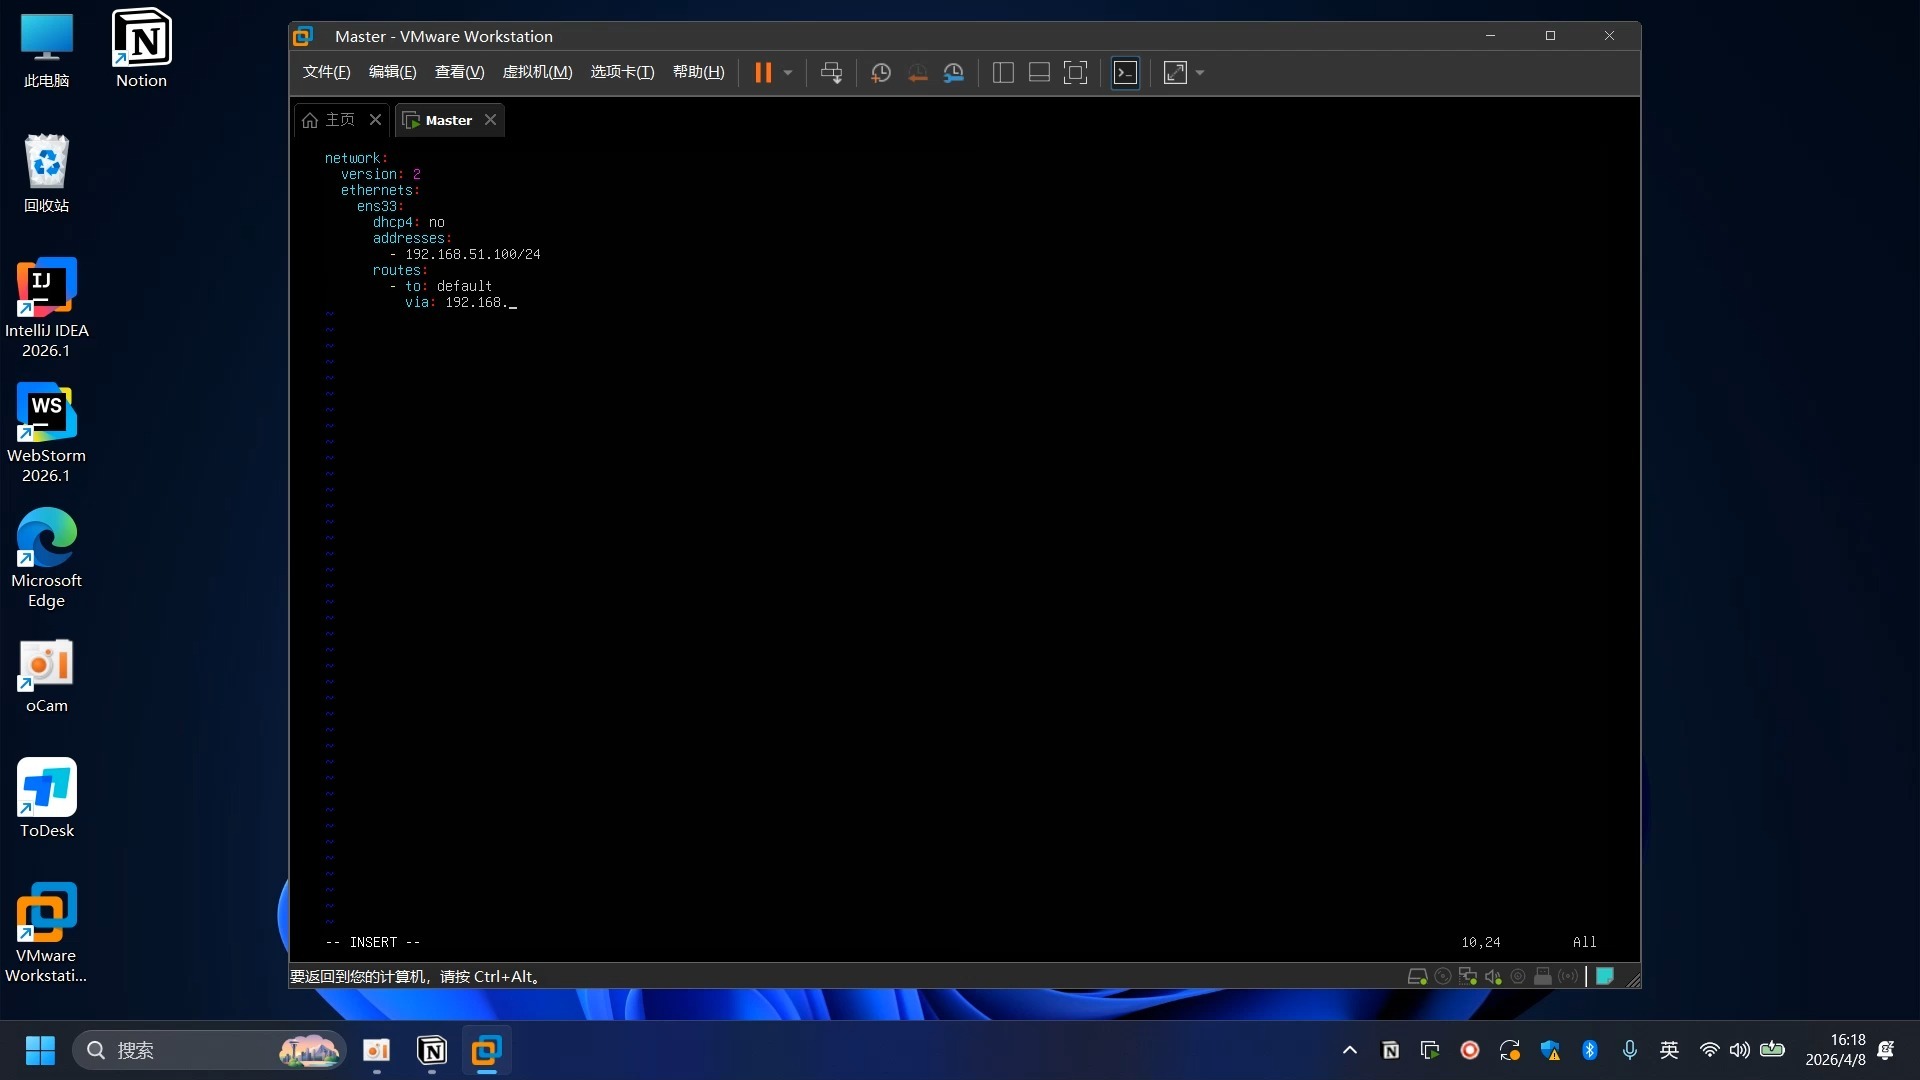This screenshot has width=1920, height=1080.
Task: Click the microphone tray icon
Action: point(1629,1050)
